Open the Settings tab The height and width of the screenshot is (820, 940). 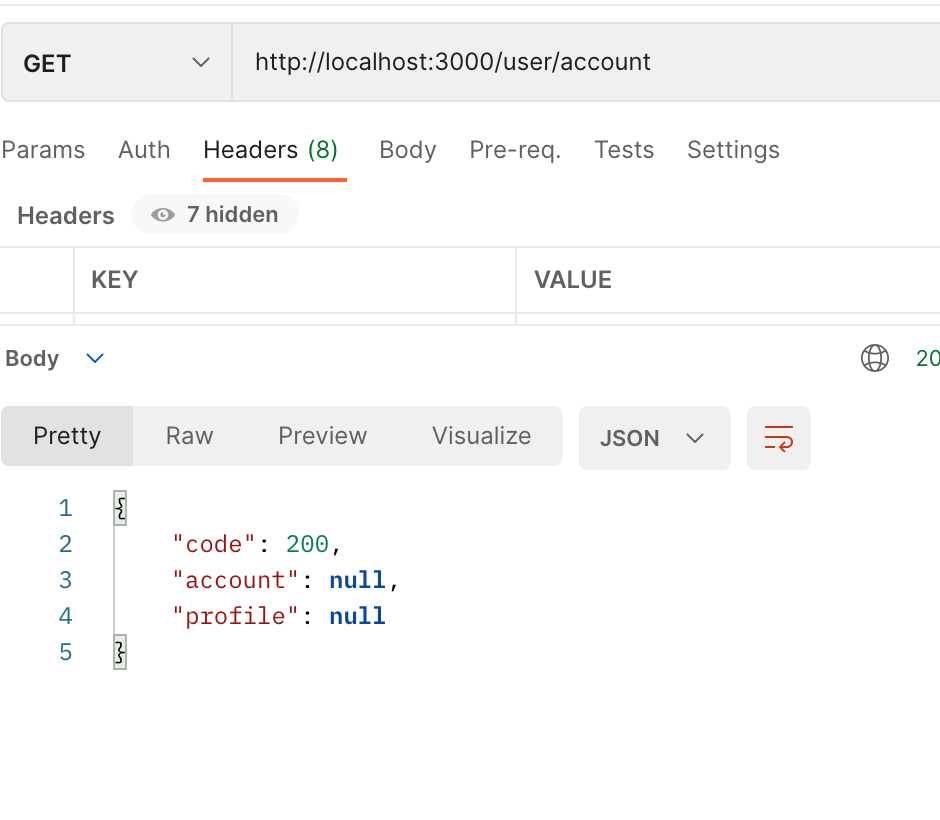tap(733, 150)
